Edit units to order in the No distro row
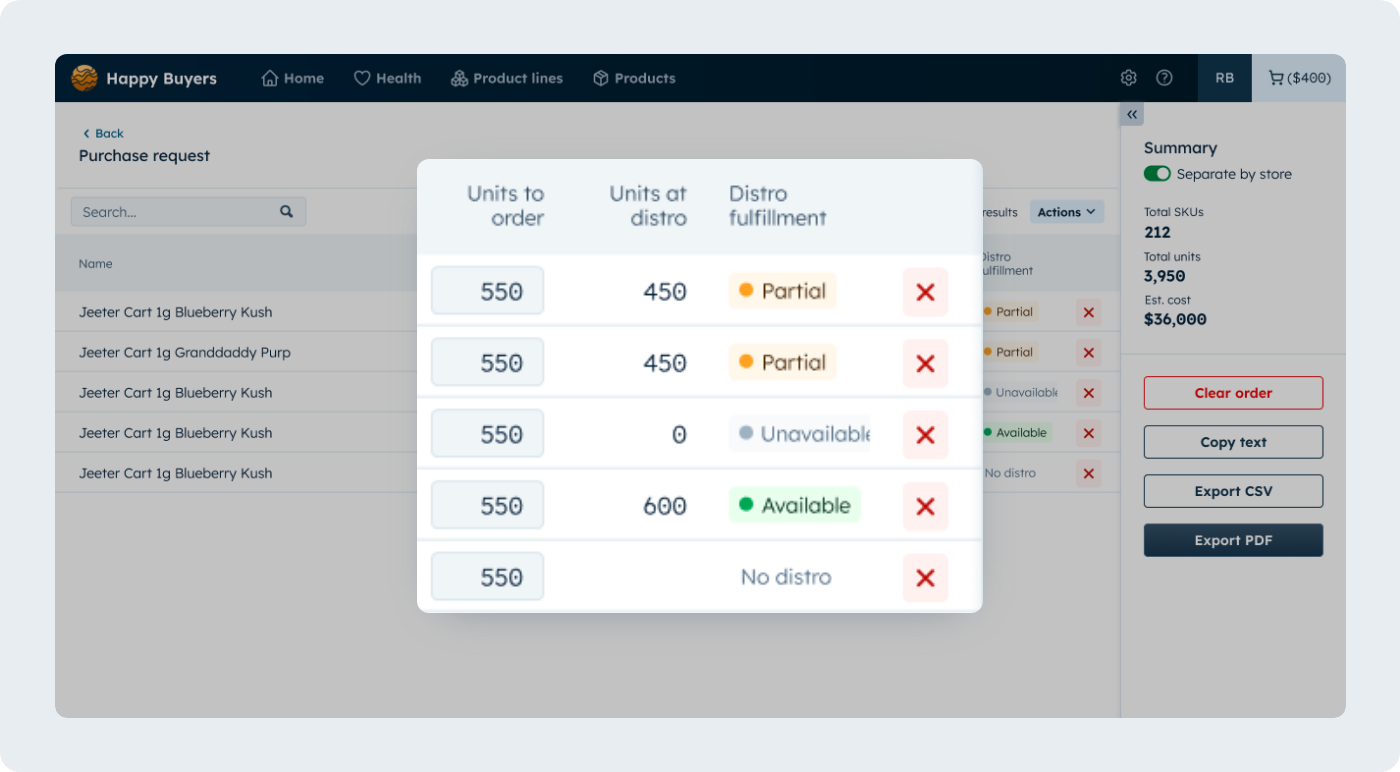 487,577
